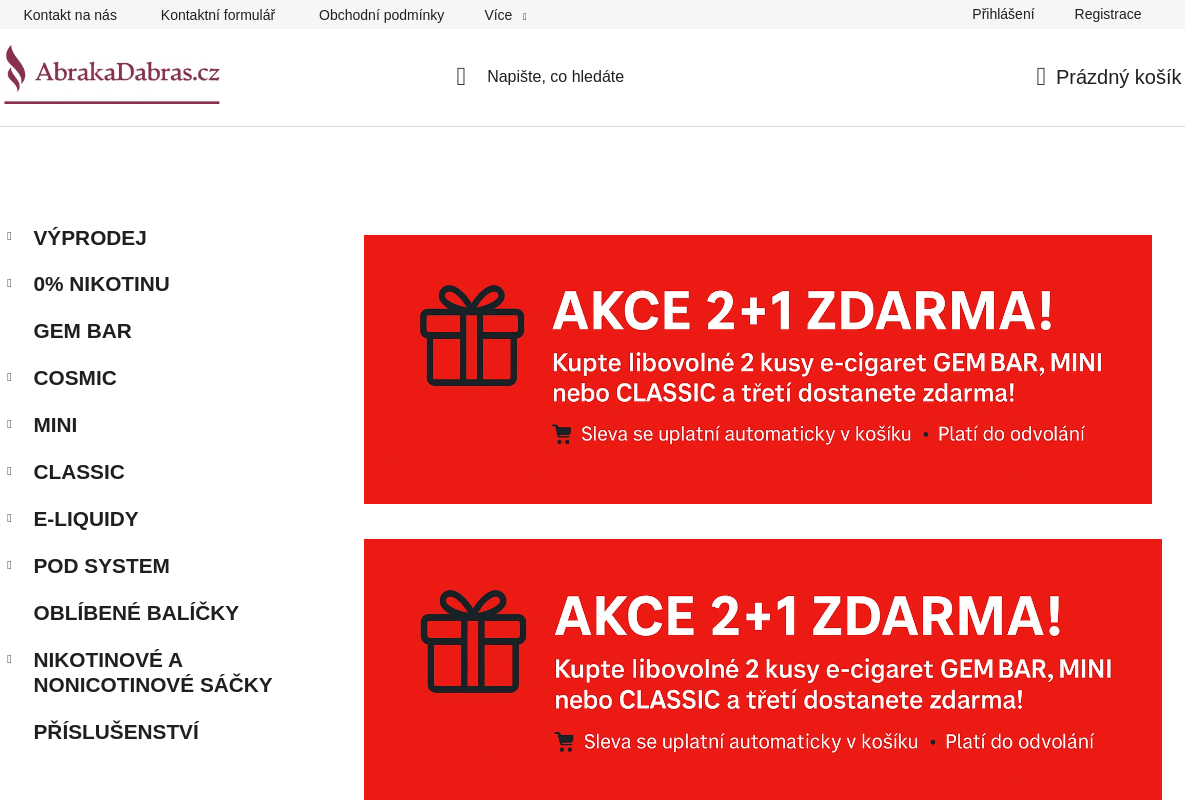
Task: Click the shopping cart icon in header
Action: [x=1041, y=77]
